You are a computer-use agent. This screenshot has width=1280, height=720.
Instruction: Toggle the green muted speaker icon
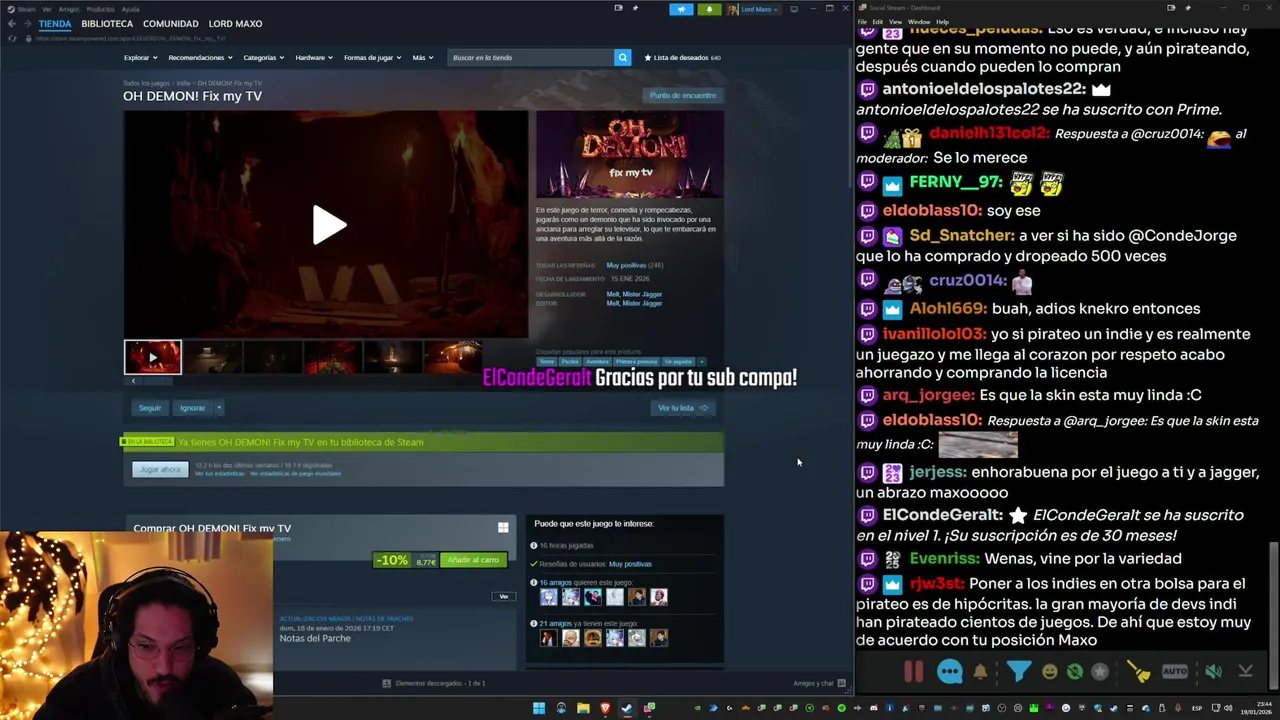coord(1213,672)
